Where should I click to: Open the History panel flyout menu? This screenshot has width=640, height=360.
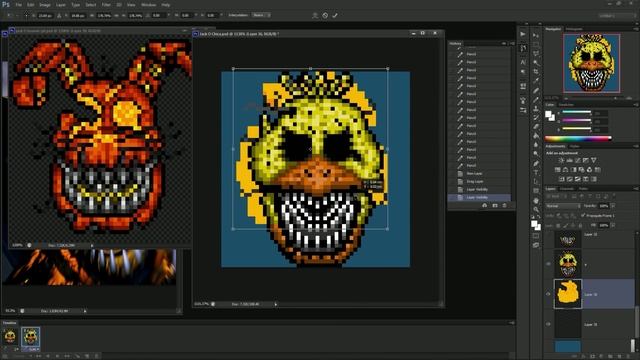(x=512, y=43)
